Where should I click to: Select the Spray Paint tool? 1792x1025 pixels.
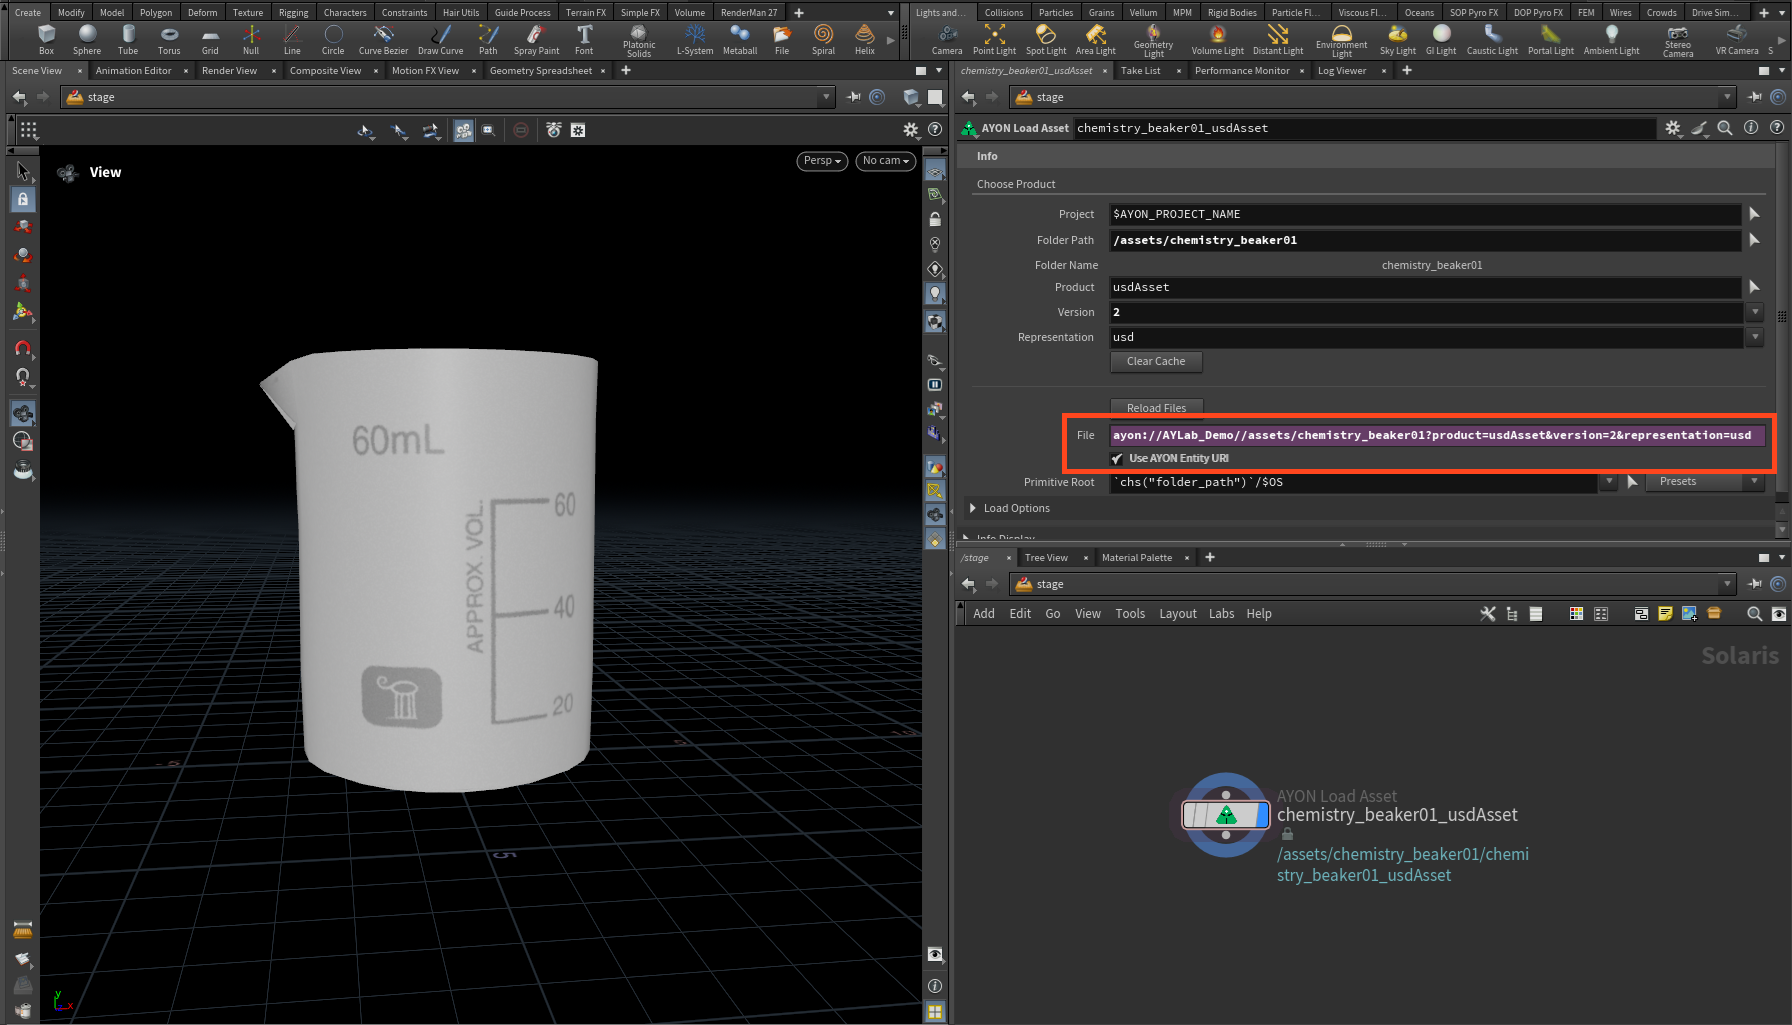coord(536,40)
